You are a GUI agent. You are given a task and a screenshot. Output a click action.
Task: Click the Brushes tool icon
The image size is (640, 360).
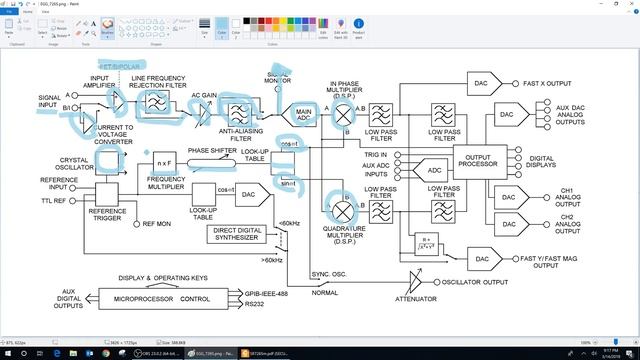pos(107,24)
